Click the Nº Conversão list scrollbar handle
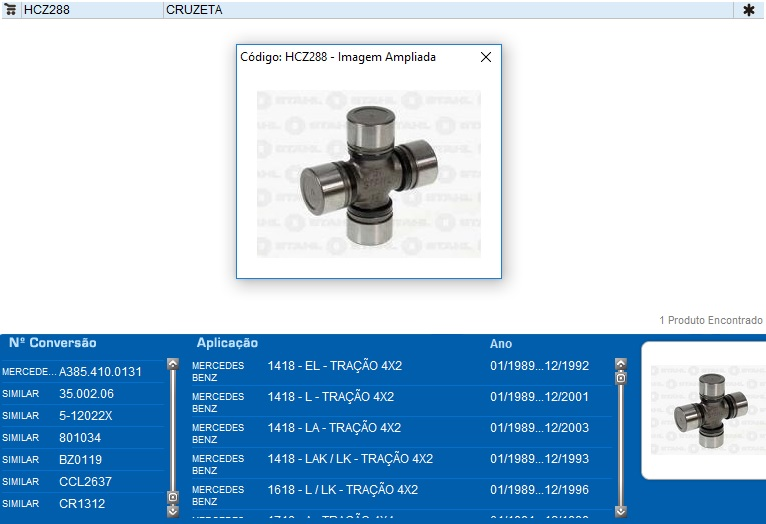766x524 pixels. (173, 496)
